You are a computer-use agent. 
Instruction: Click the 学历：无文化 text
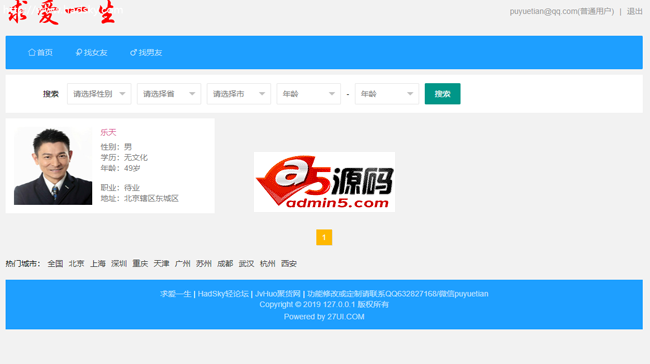point(124,158)
